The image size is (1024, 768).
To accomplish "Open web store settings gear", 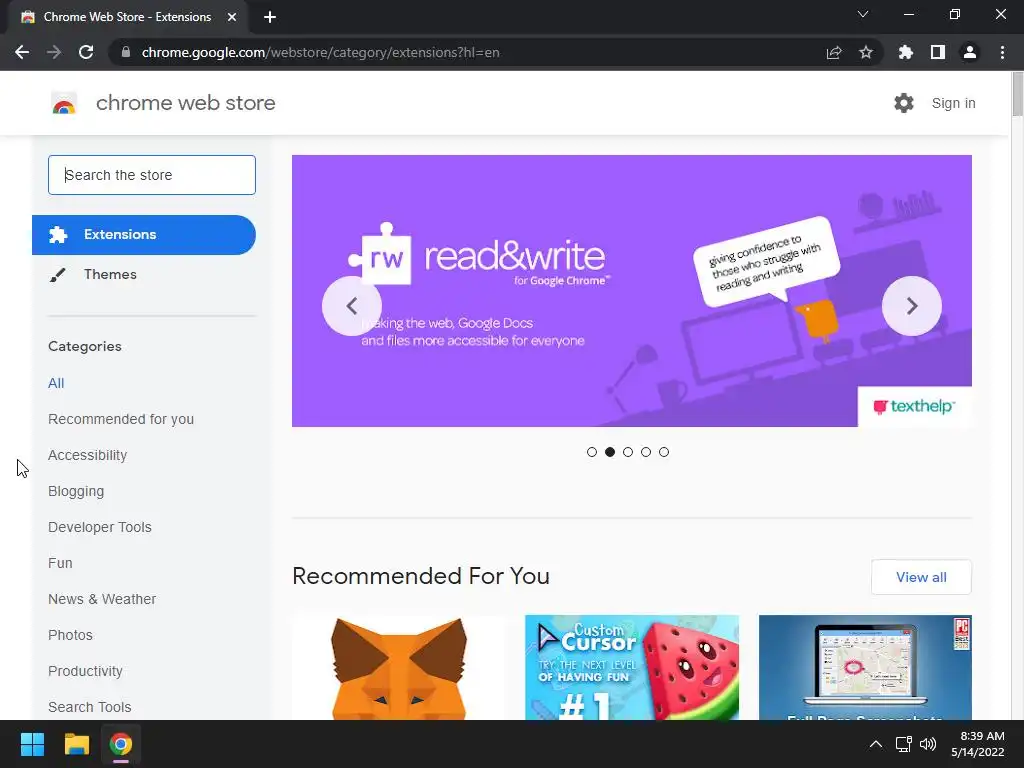I will (904, 103).
